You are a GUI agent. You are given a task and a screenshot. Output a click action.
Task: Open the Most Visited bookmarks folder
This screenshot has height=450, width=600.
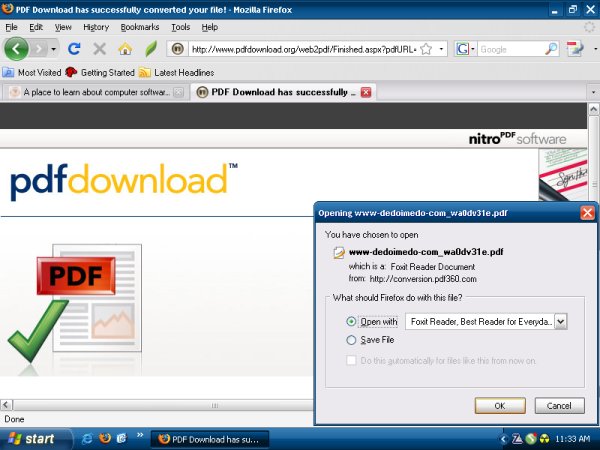(32, 72)
